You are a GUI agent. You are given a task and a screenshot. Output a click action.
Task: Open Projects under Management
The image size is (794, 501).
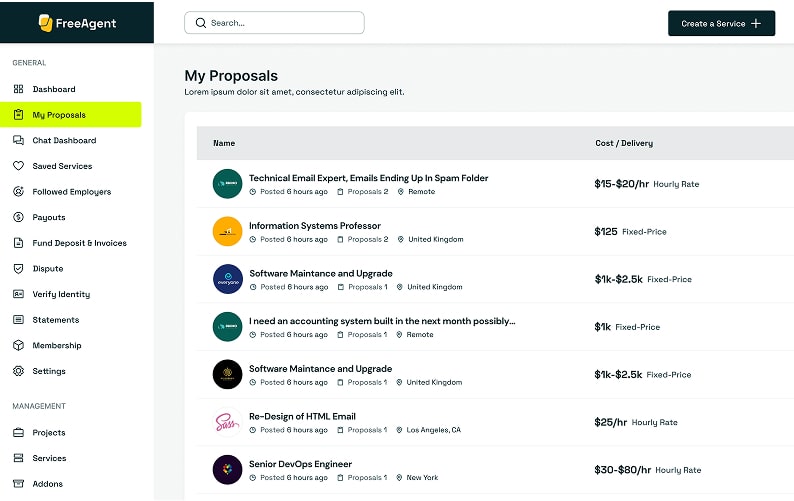click(x=48, y=433)
